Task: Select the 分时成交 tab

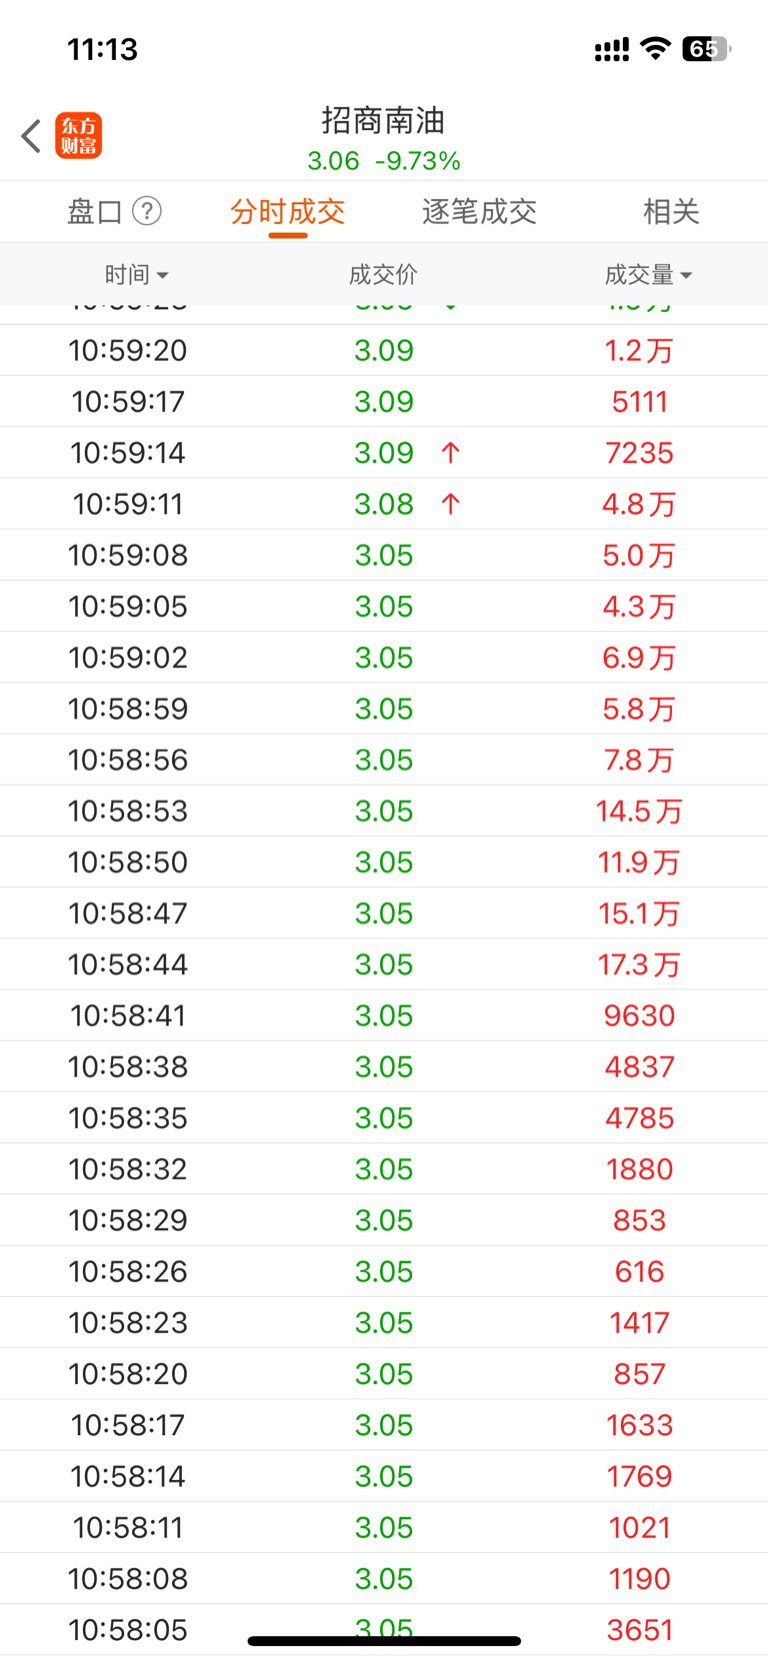Action: [x=287, y=211]
